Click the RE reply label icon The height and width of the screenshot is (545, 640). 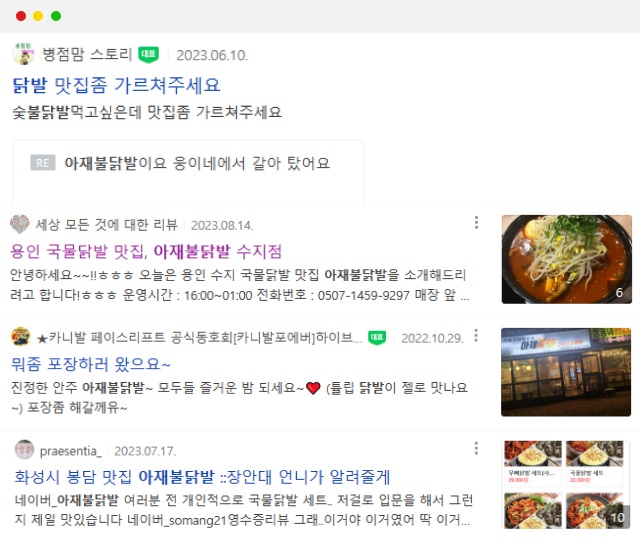pyautogui.click(x=43, y=163)
